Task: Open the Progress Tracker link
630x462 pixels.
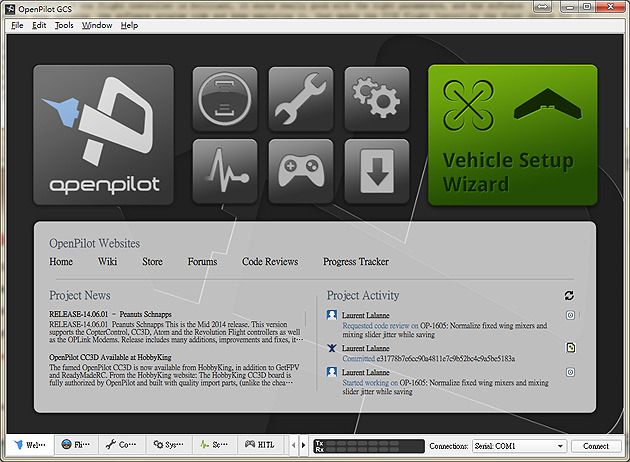Action: (x=356, y=262)
